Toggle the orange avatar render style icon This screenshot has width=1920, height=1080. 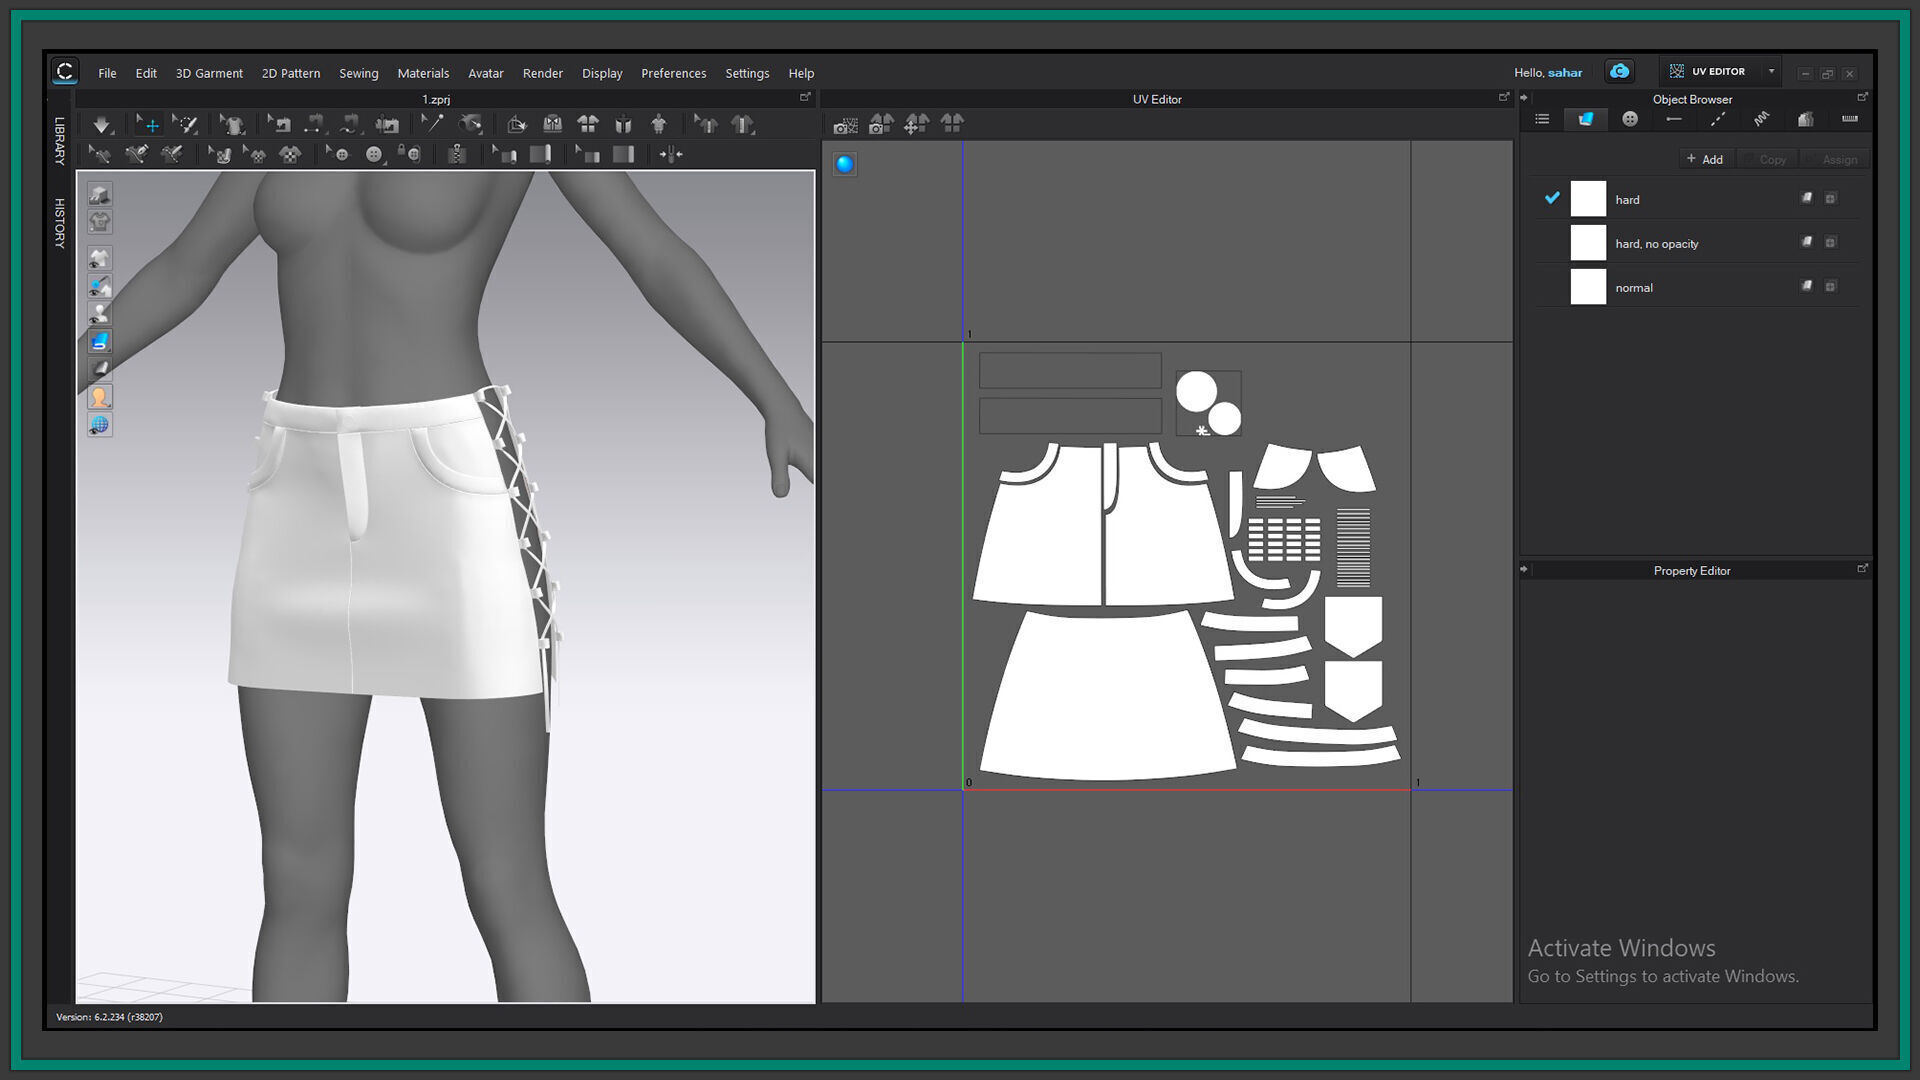click(x=99, y=397)
